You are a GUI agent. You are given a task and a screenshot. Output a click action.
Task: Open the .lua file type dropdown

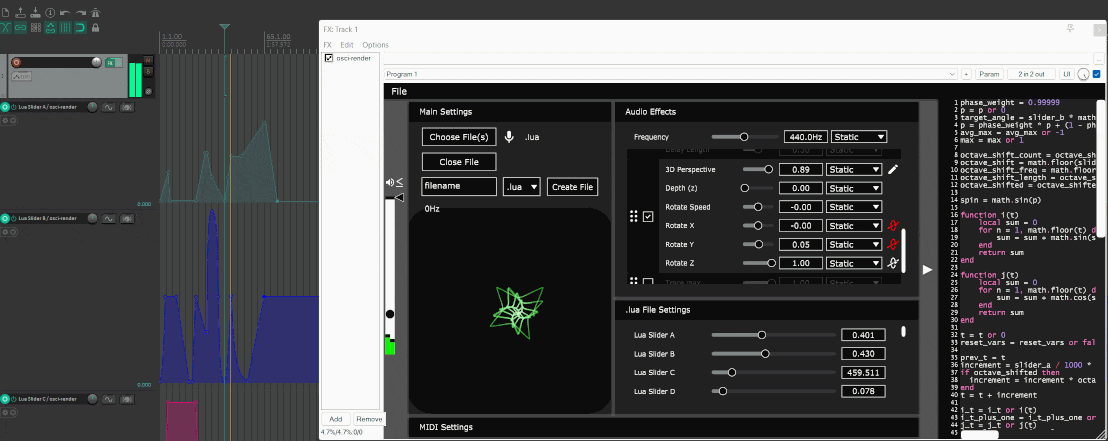pos(521,187)
